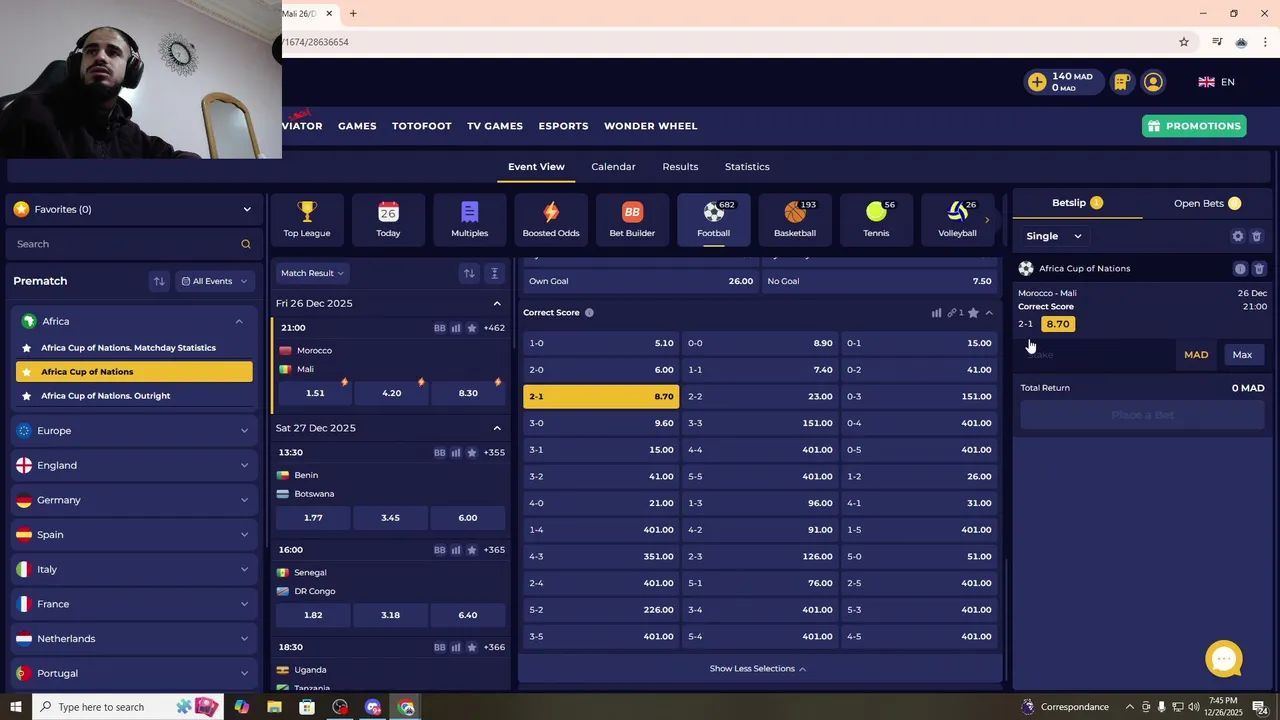Select the Volleyball sport icon
The width and height of the screenshot is (1280, 720).
pos(957,218)
